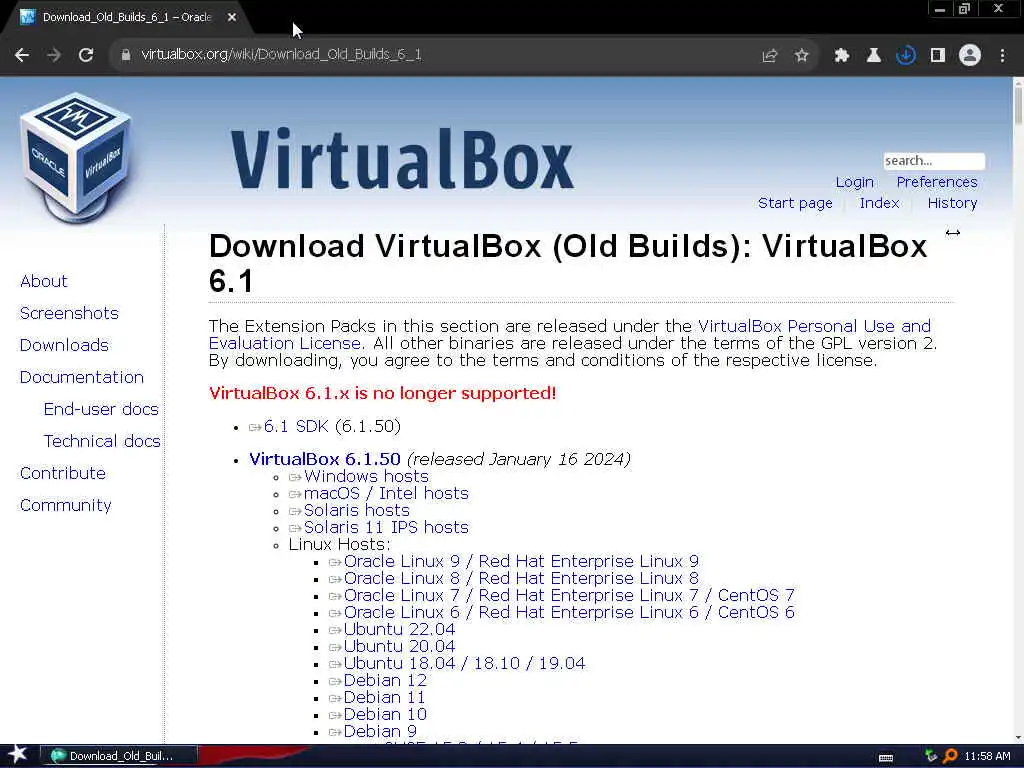Screen dimensions: 1024x768
Task: Click the start menu star icon
Action: (x=17, y=755)
